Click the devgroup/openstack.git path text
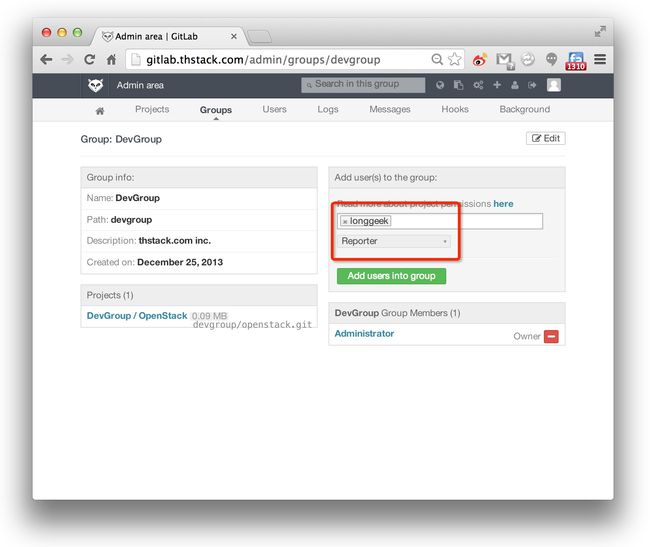This screenshot has width=650, height=547. 252,324
